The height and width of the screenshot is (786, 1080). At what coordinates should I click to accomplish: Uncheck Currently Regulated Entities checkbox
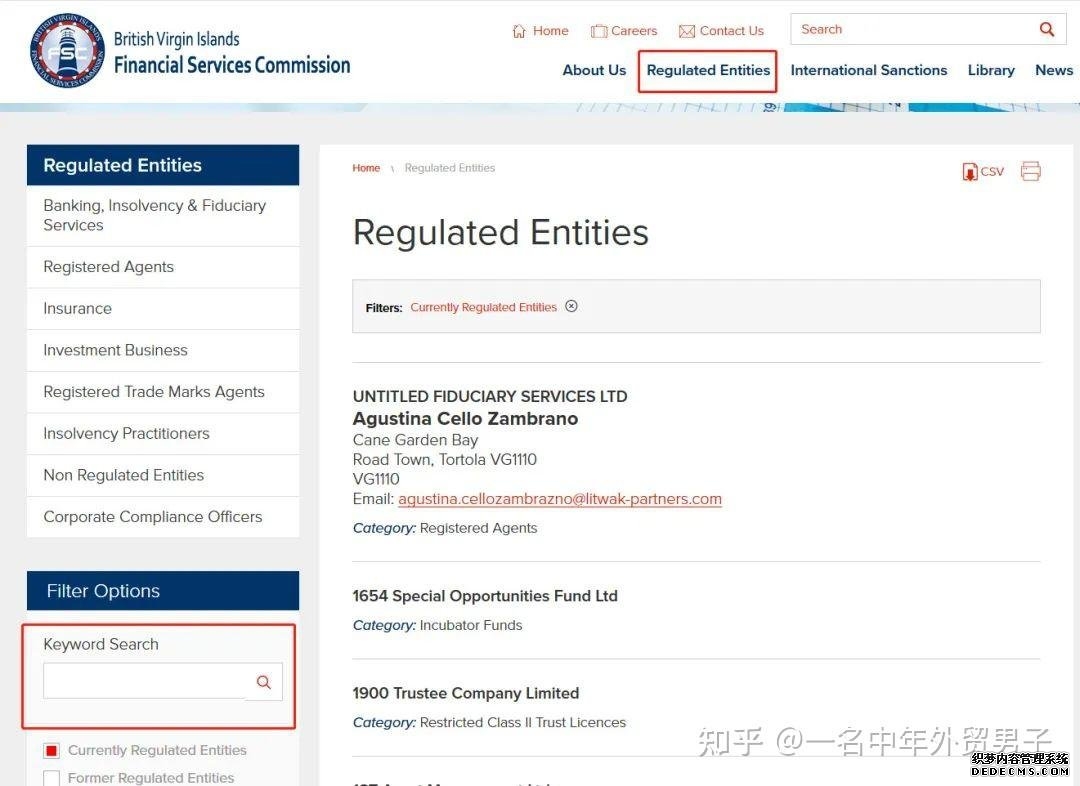click(52, 750)
